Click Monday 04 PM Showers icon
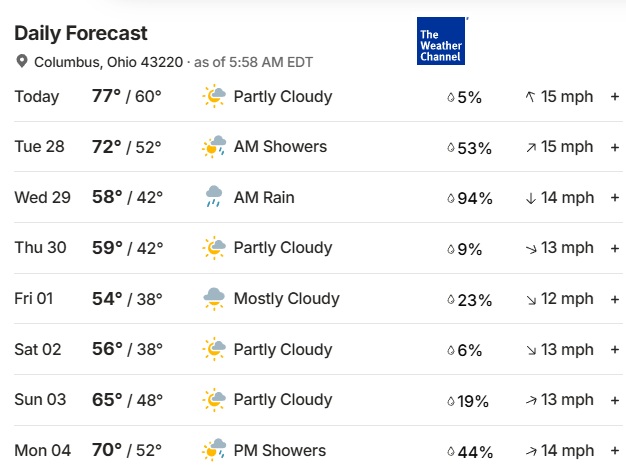The image size is (626, 473). tap(214, 450)
